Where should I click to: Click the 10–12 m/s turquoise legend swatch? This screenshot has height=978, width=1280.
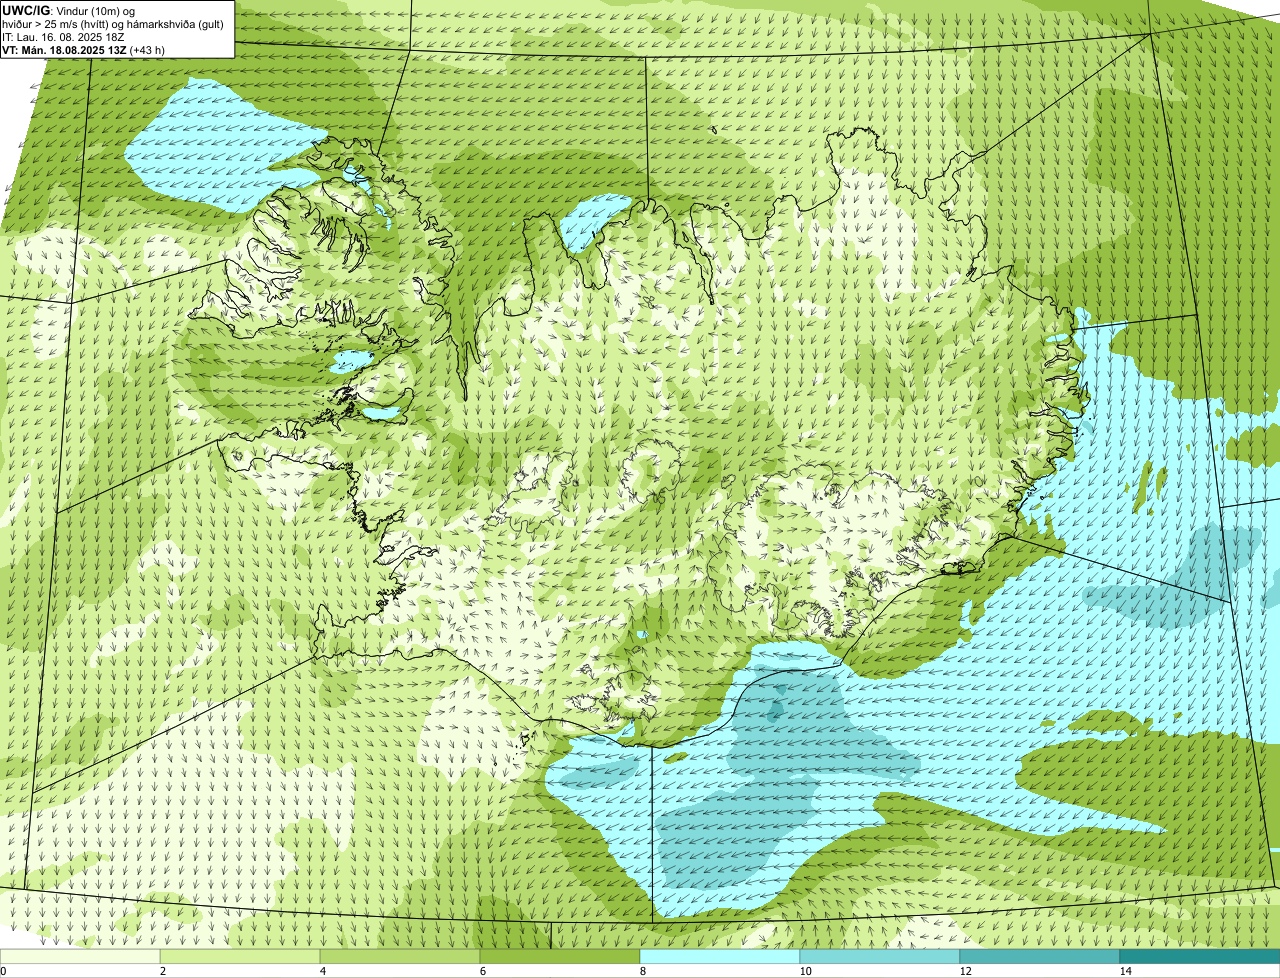tap(880, 956)
